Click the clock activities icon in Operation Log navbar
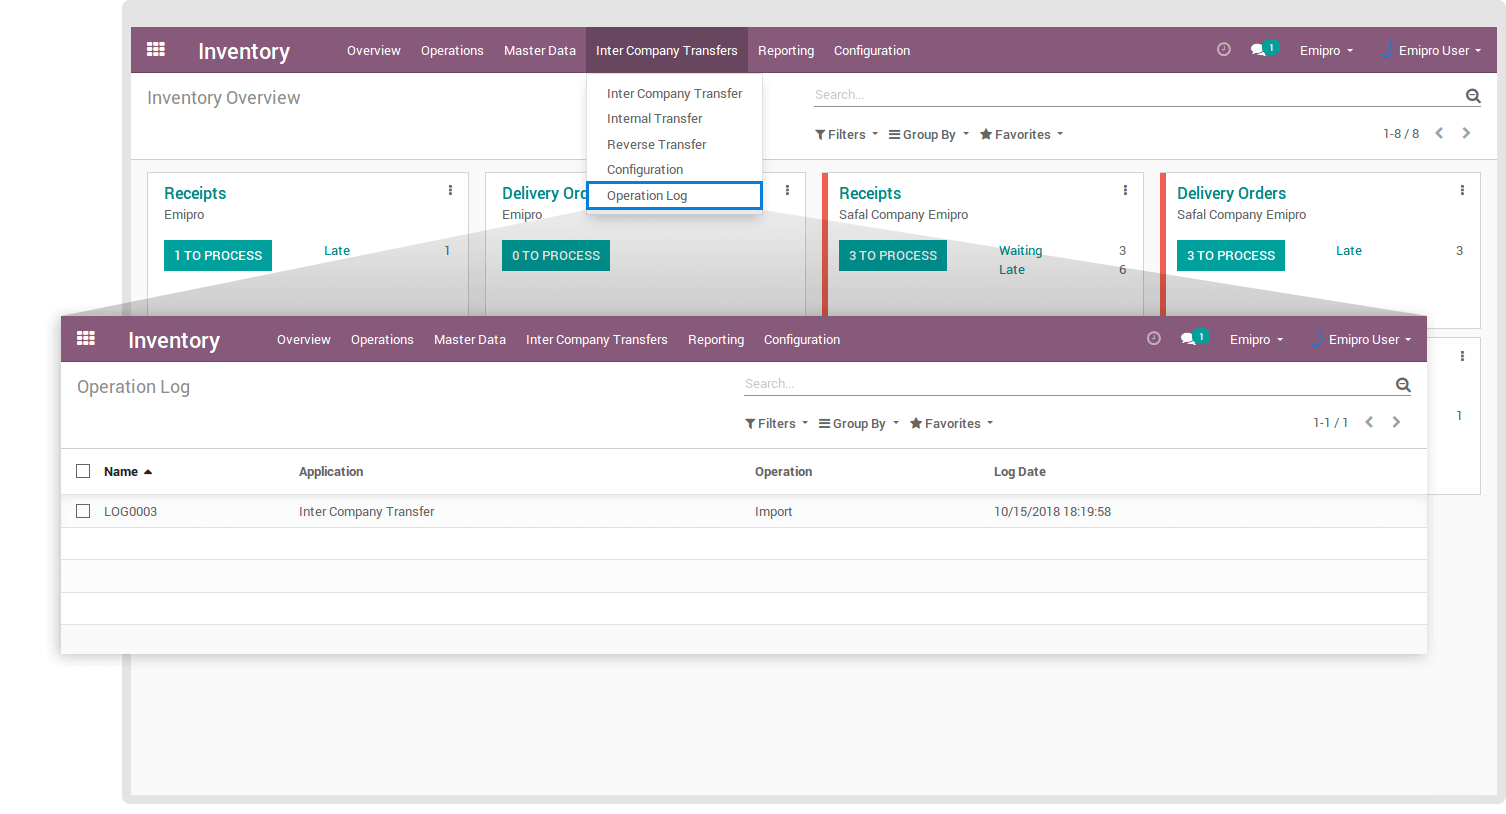Image resolution: width=1506 pixels, height=814 pixels. pos(1153,339)
